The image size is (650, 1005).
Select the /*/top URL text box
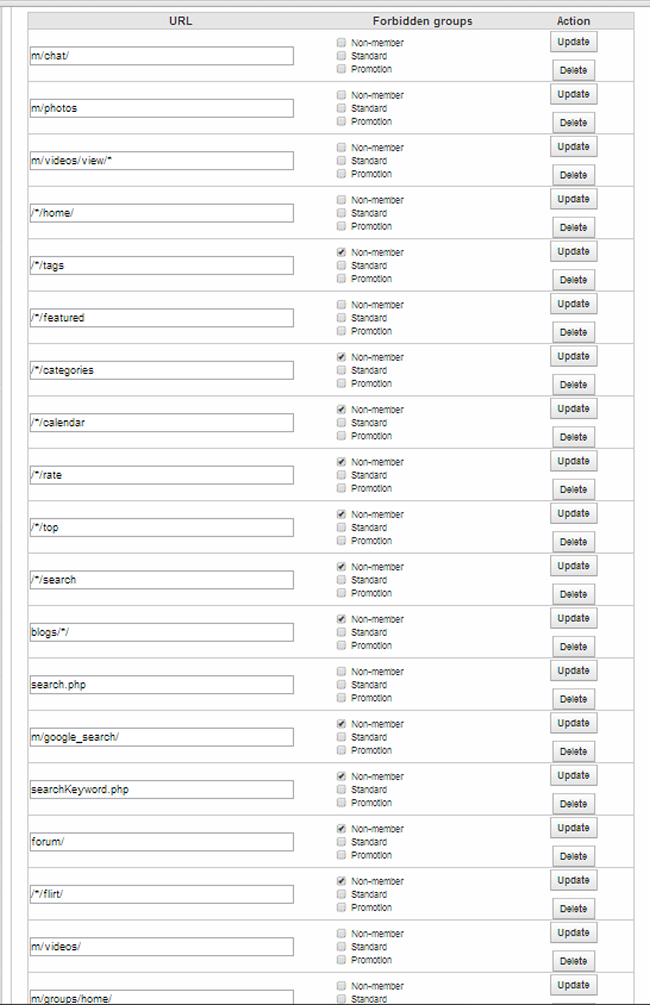click(161, 527)
